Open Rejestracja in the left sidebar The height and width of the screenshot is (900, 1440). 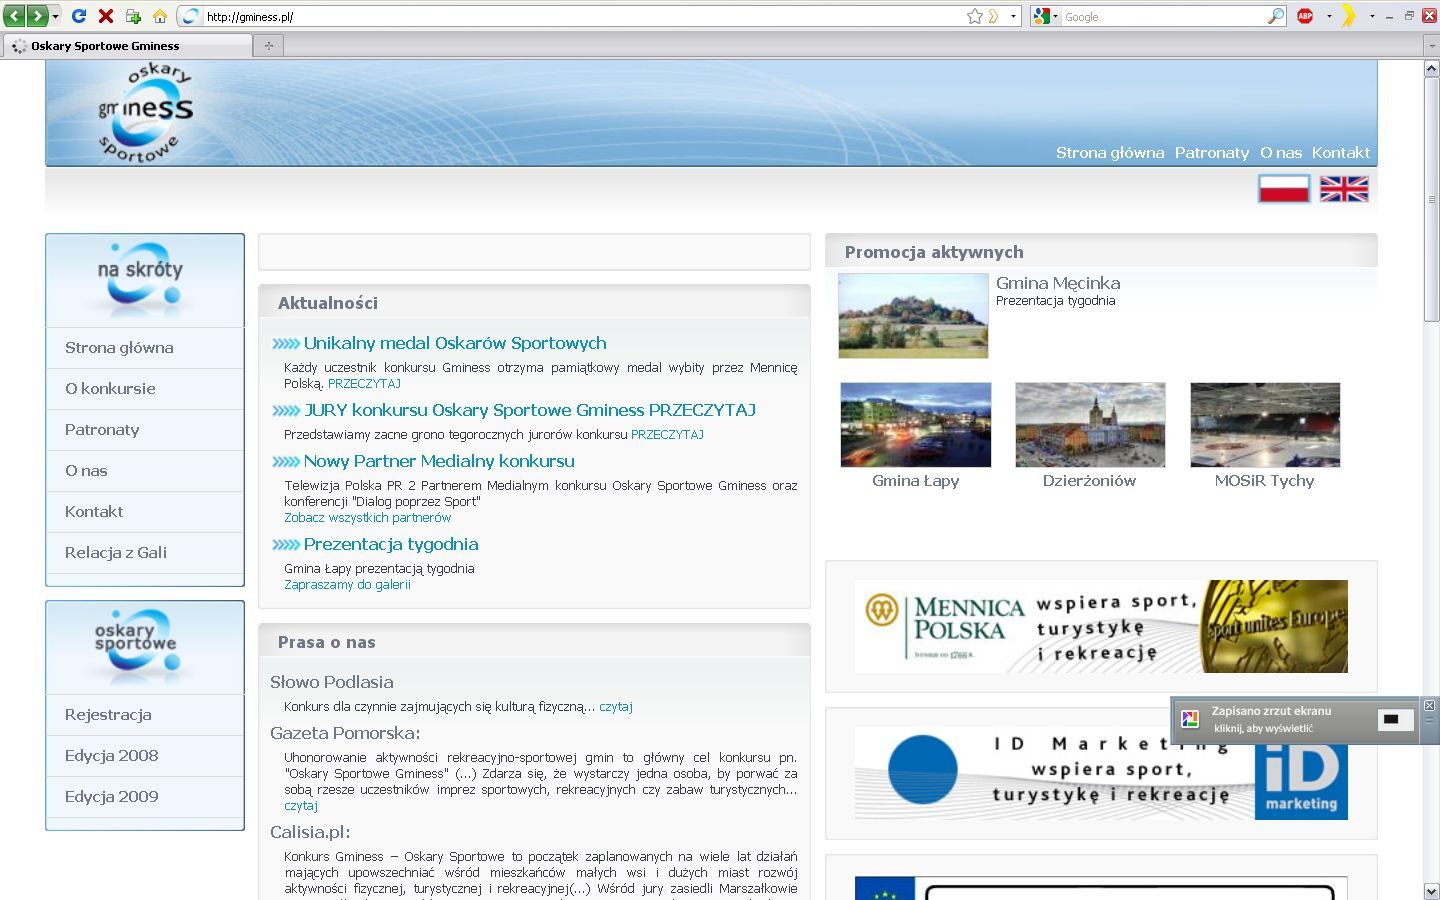coord(108,715)
